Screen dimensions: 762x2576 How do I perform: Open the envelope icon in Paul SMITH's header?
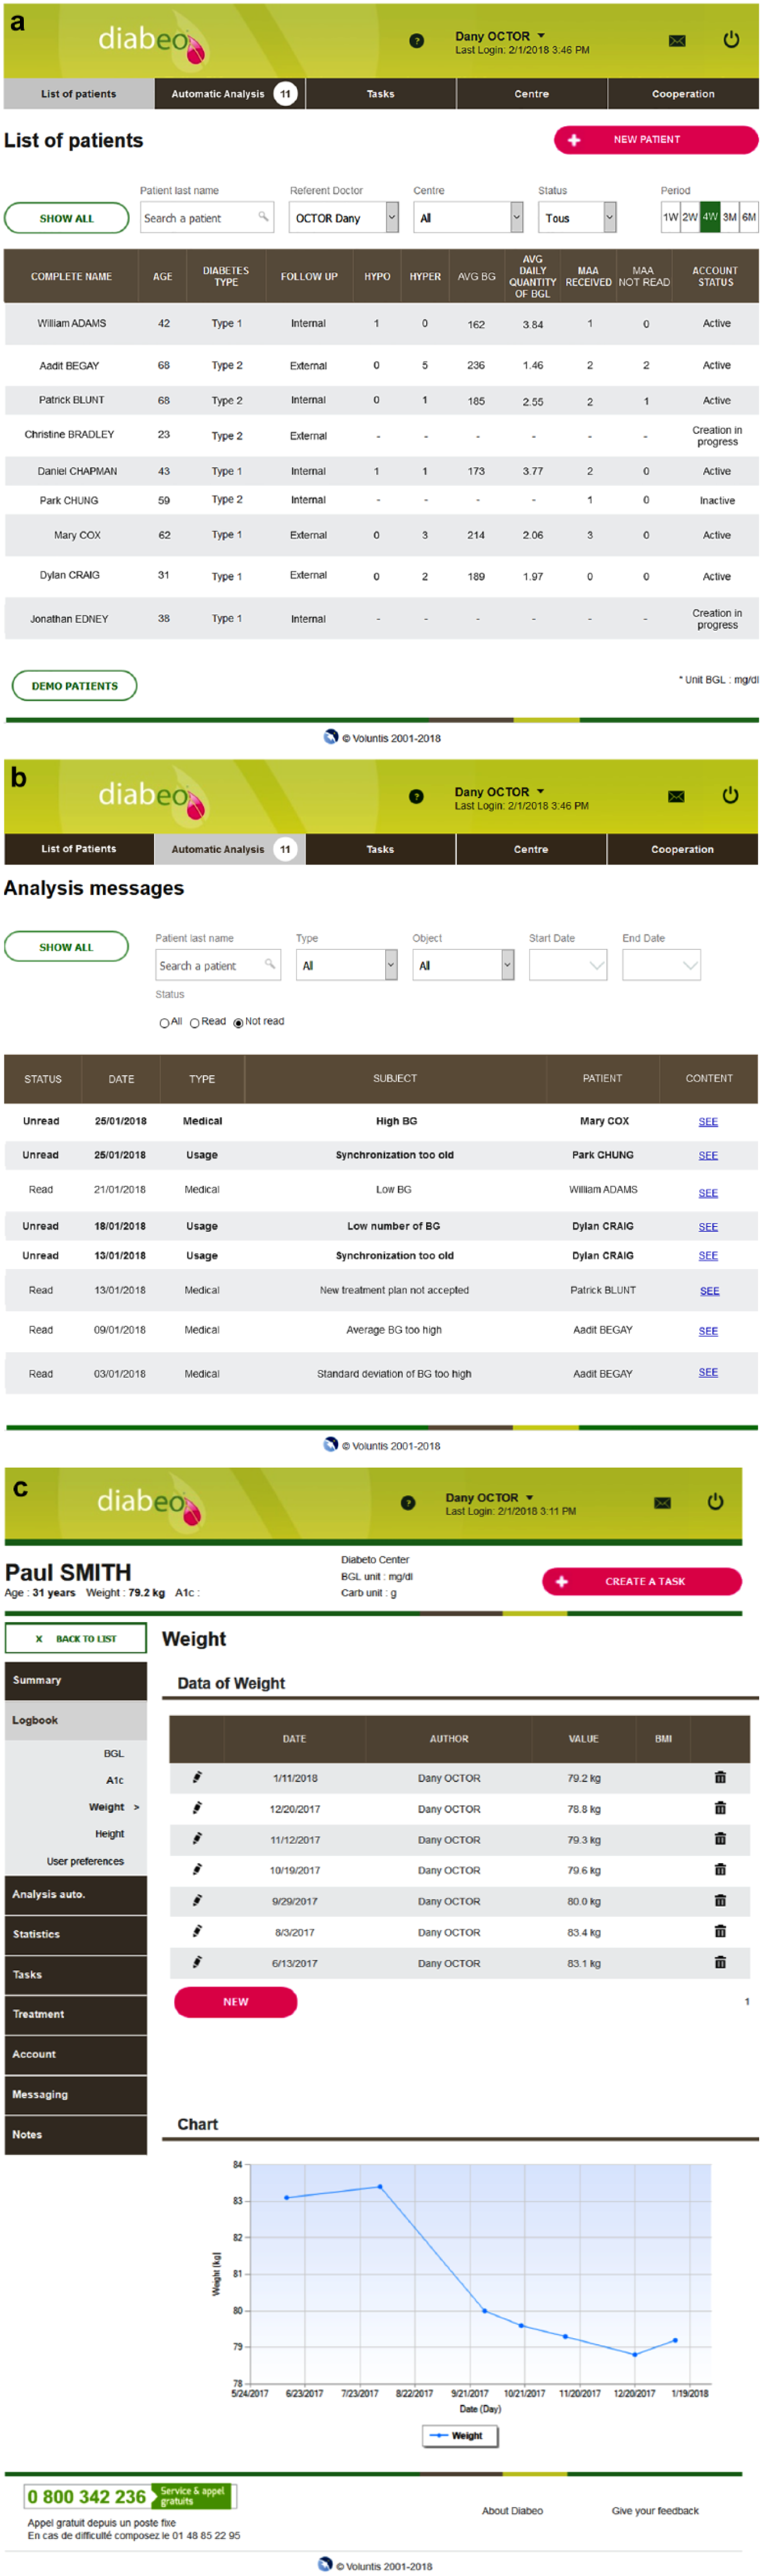(661, 1502)
